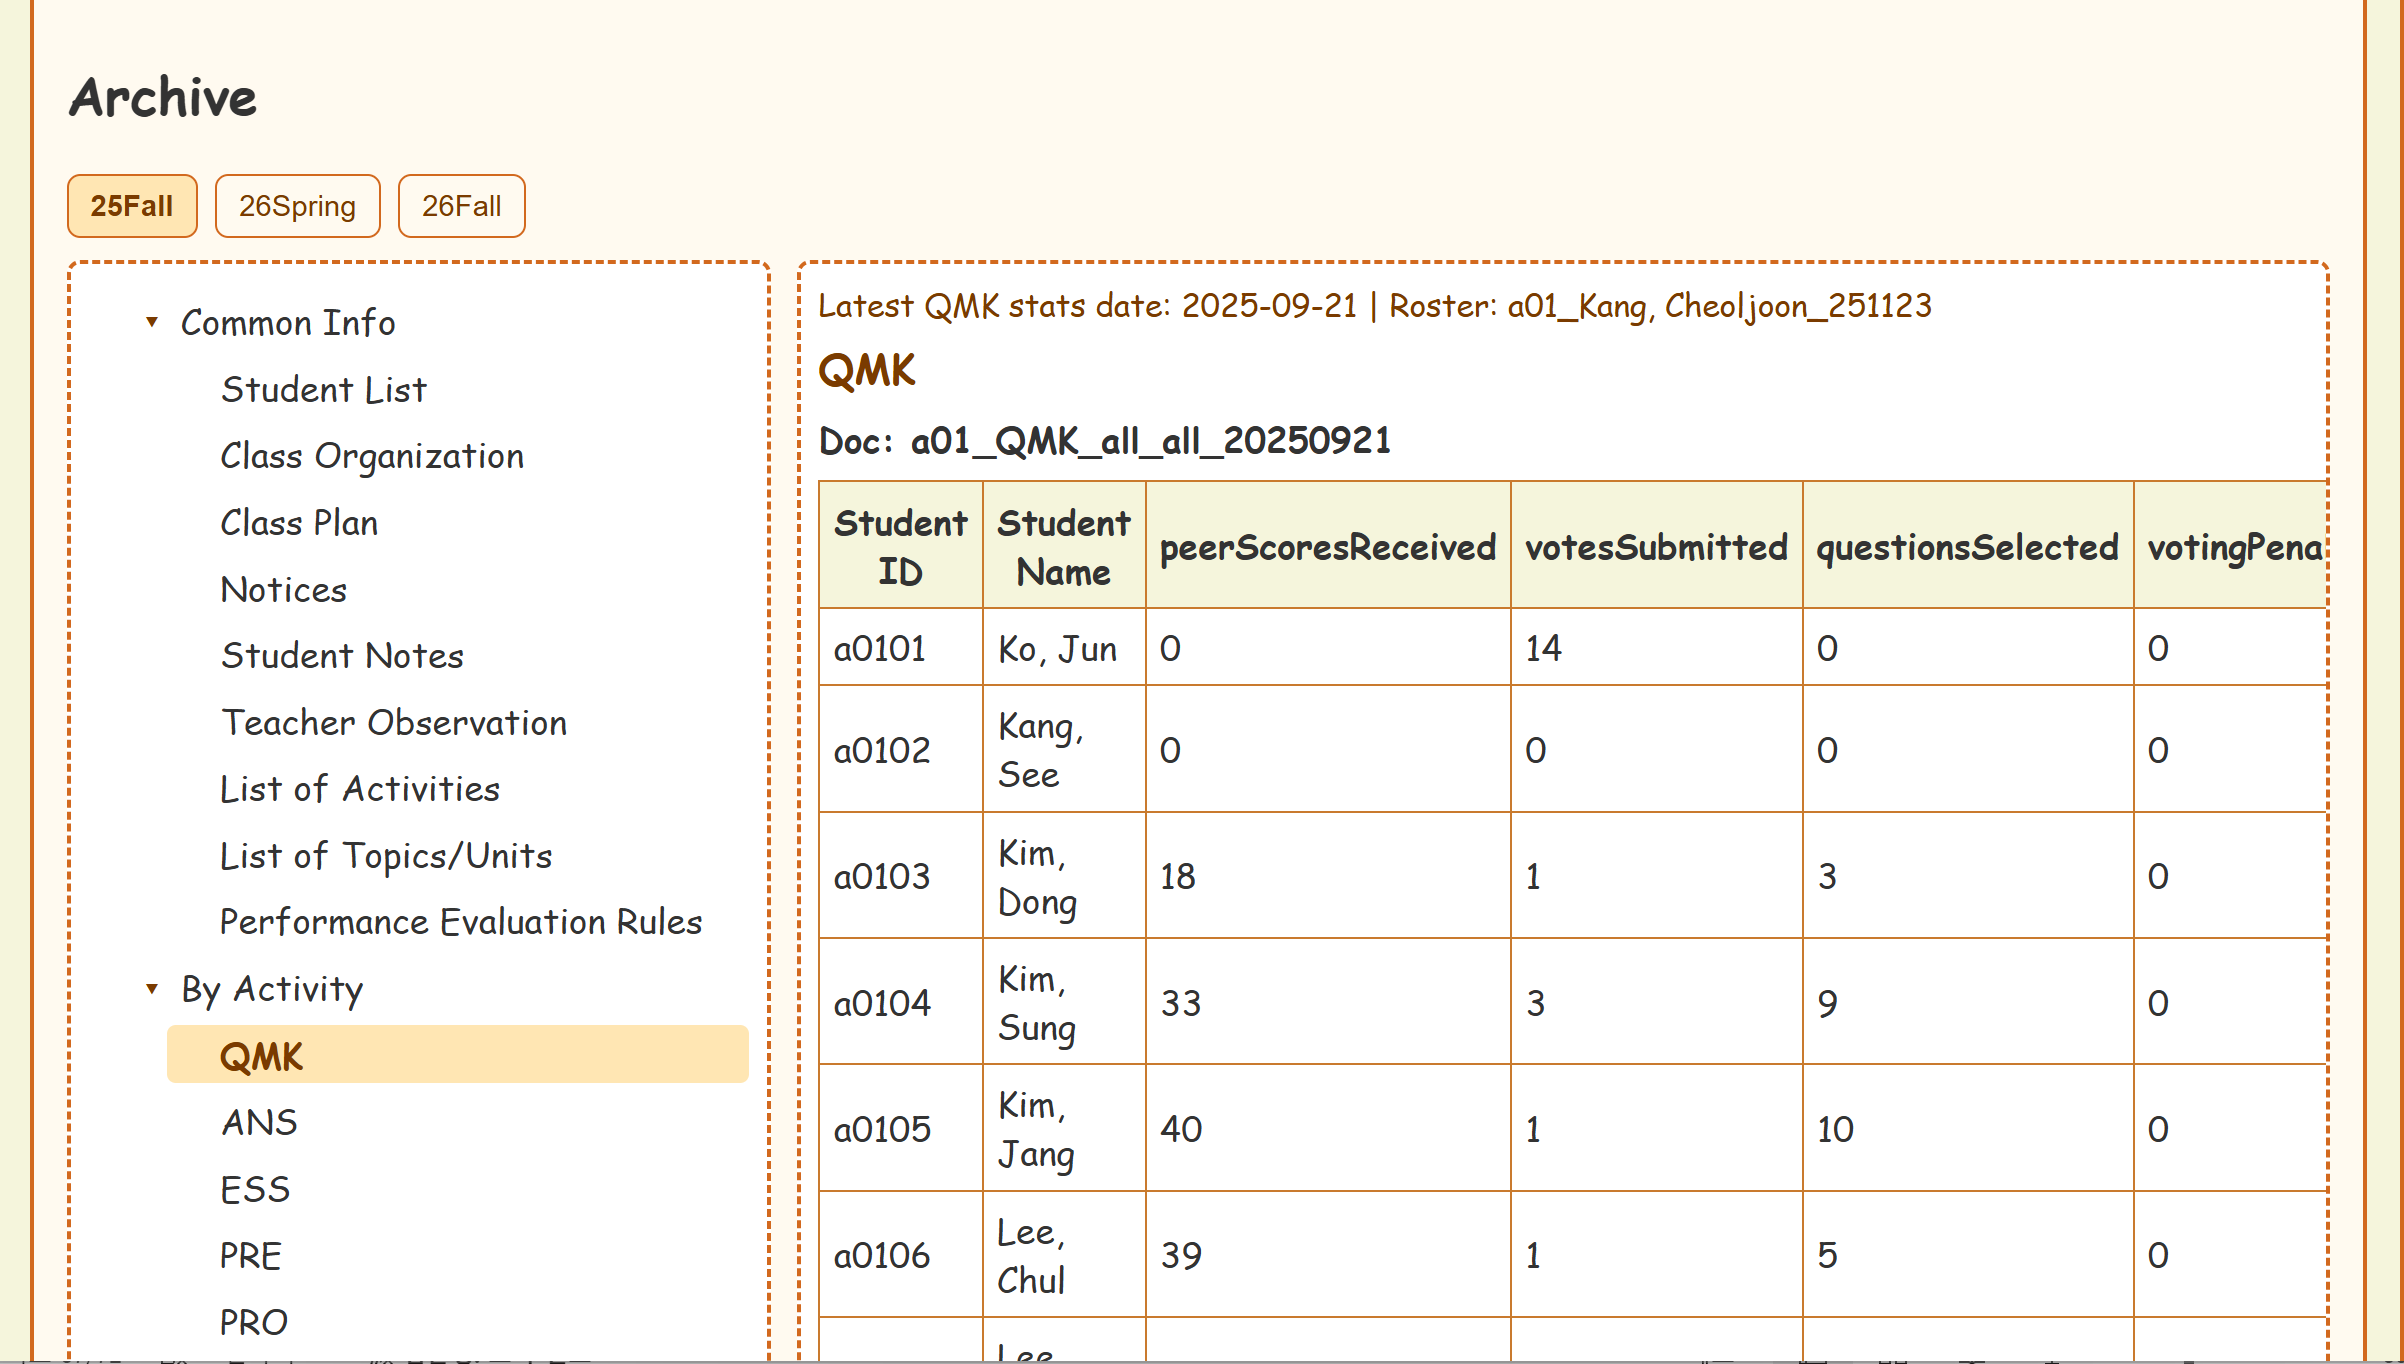Click the votesSubmitted column header
The height and width of the screenshot is (1364, 2404).
click(1655, 547)
